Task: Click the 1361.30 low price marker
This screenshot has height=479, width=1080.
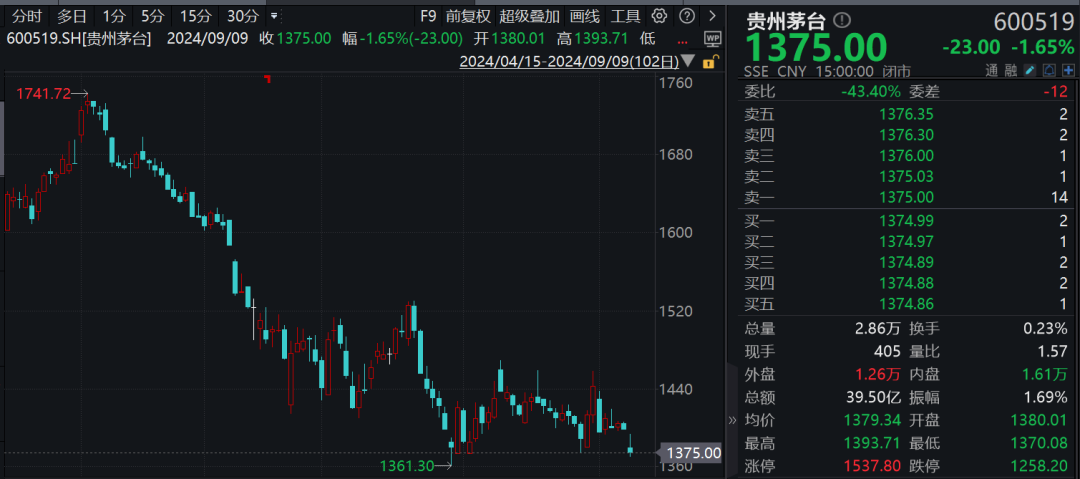Action: point(407,466)
